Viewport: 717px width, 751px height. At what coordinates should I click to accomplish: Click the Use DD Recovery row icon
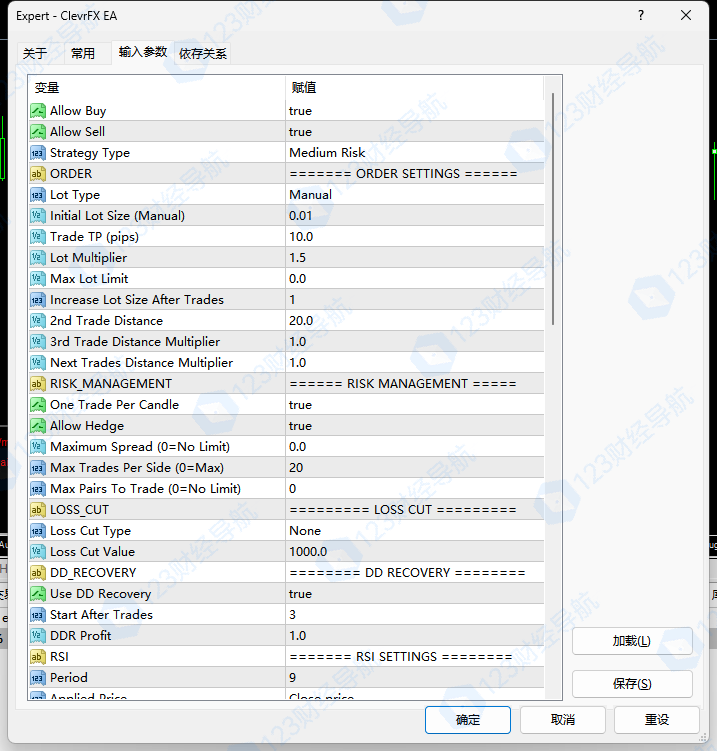[x=38, y=594]
